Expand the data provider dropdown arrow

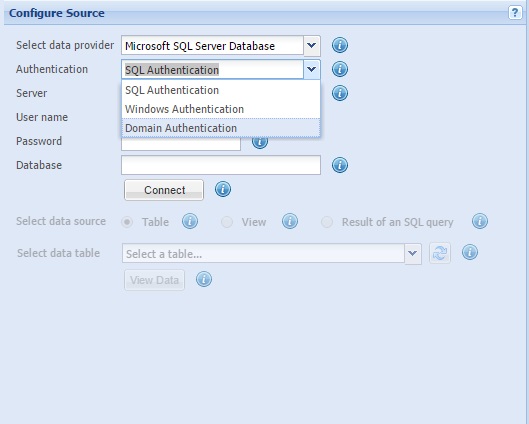(312, 45)
